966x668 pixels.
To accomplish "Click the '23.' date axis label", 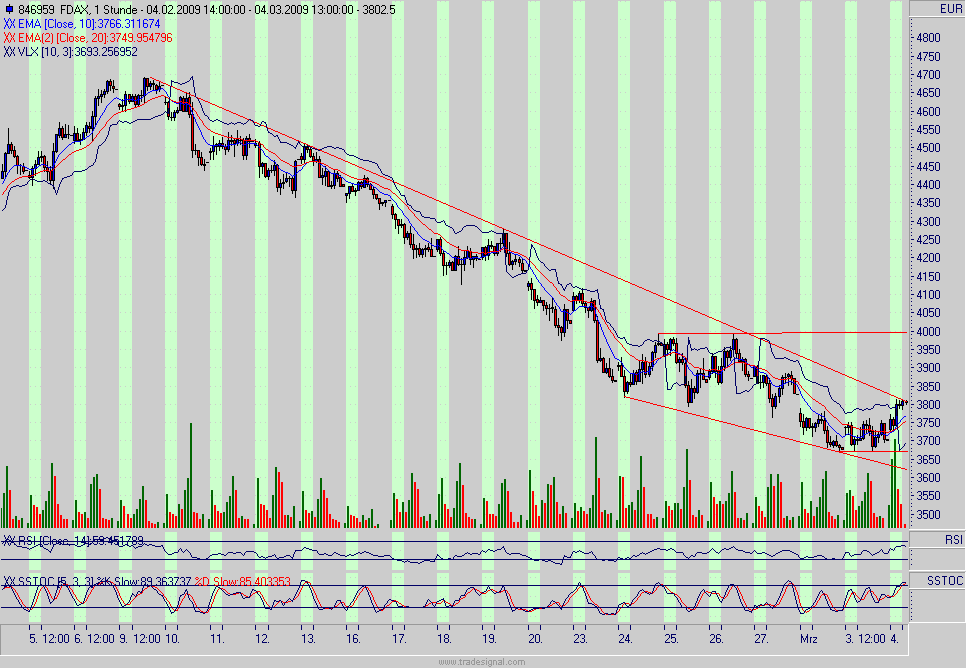I will tap(580, 638).
